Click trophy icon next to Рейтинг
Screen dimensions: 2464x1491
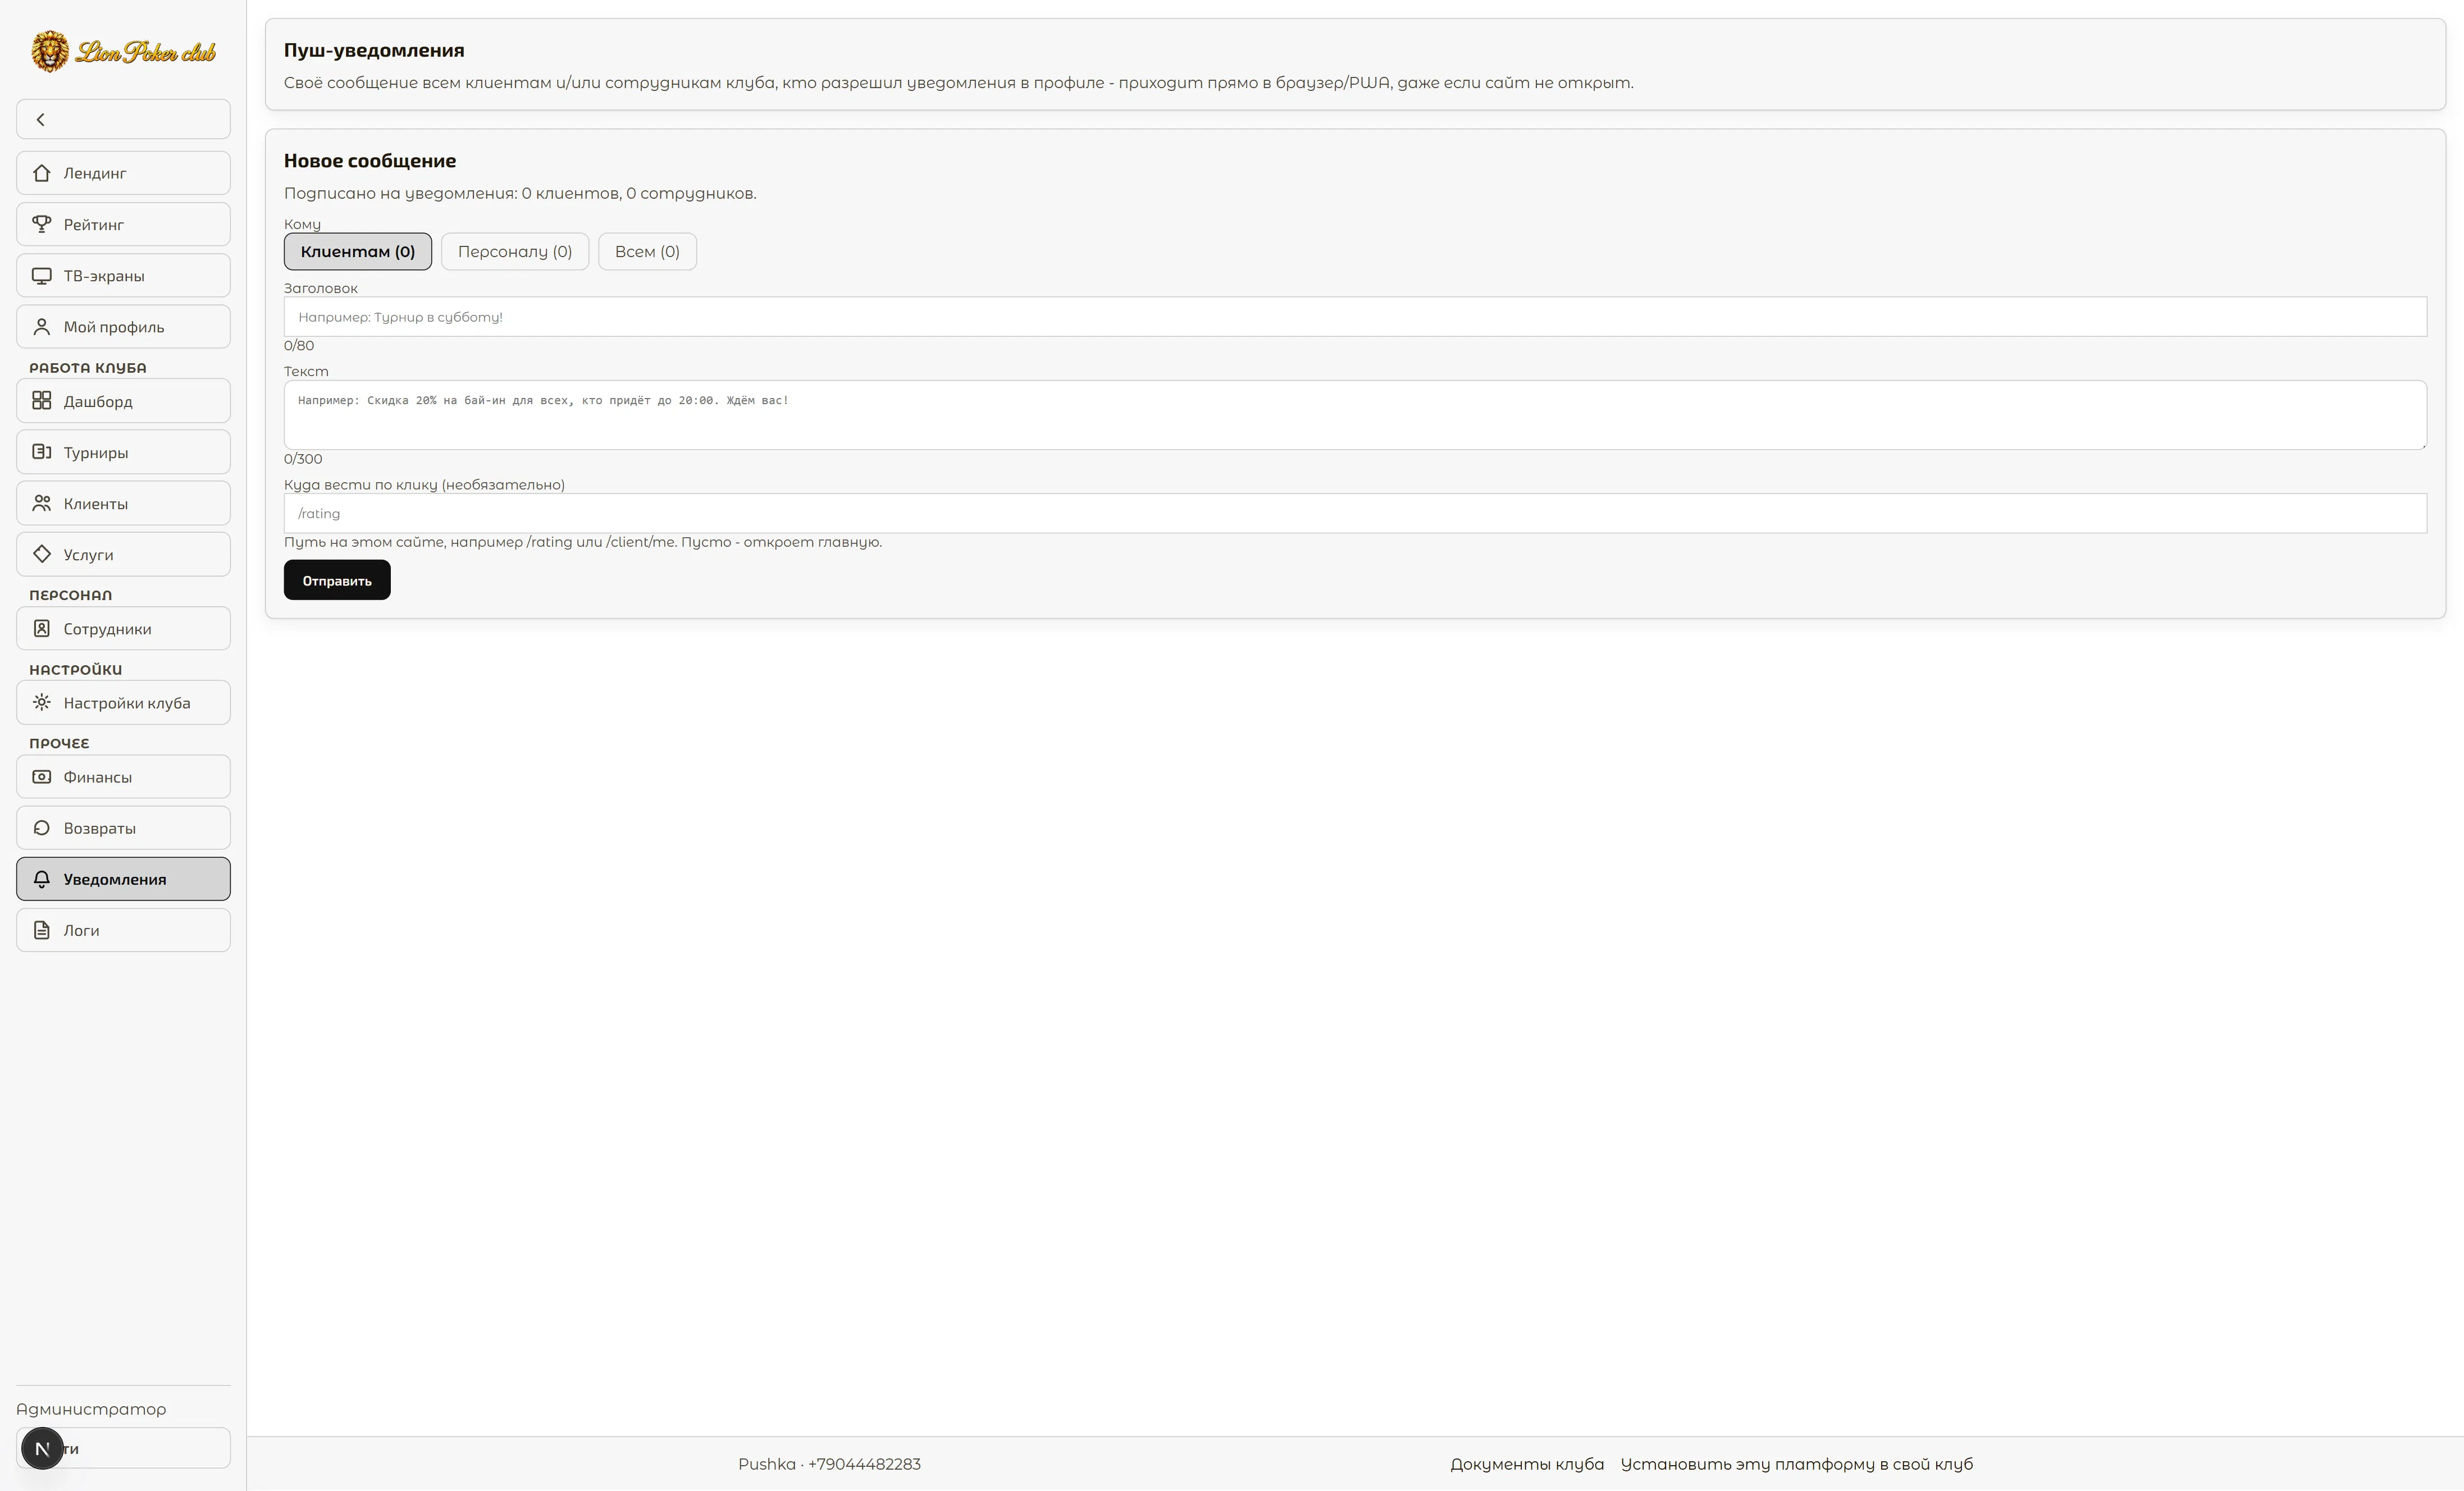coord(41,224)
